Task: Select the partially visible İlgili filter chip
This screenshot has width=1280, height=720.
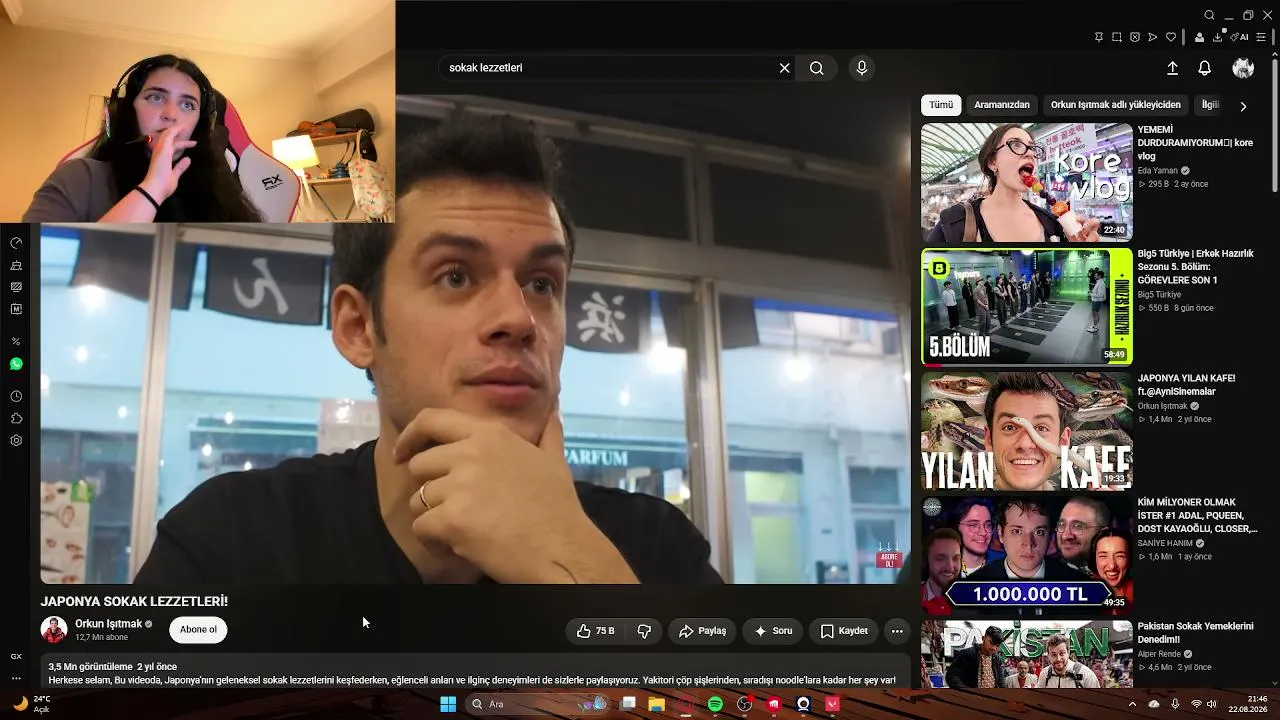Action: tap(1210, 105)
